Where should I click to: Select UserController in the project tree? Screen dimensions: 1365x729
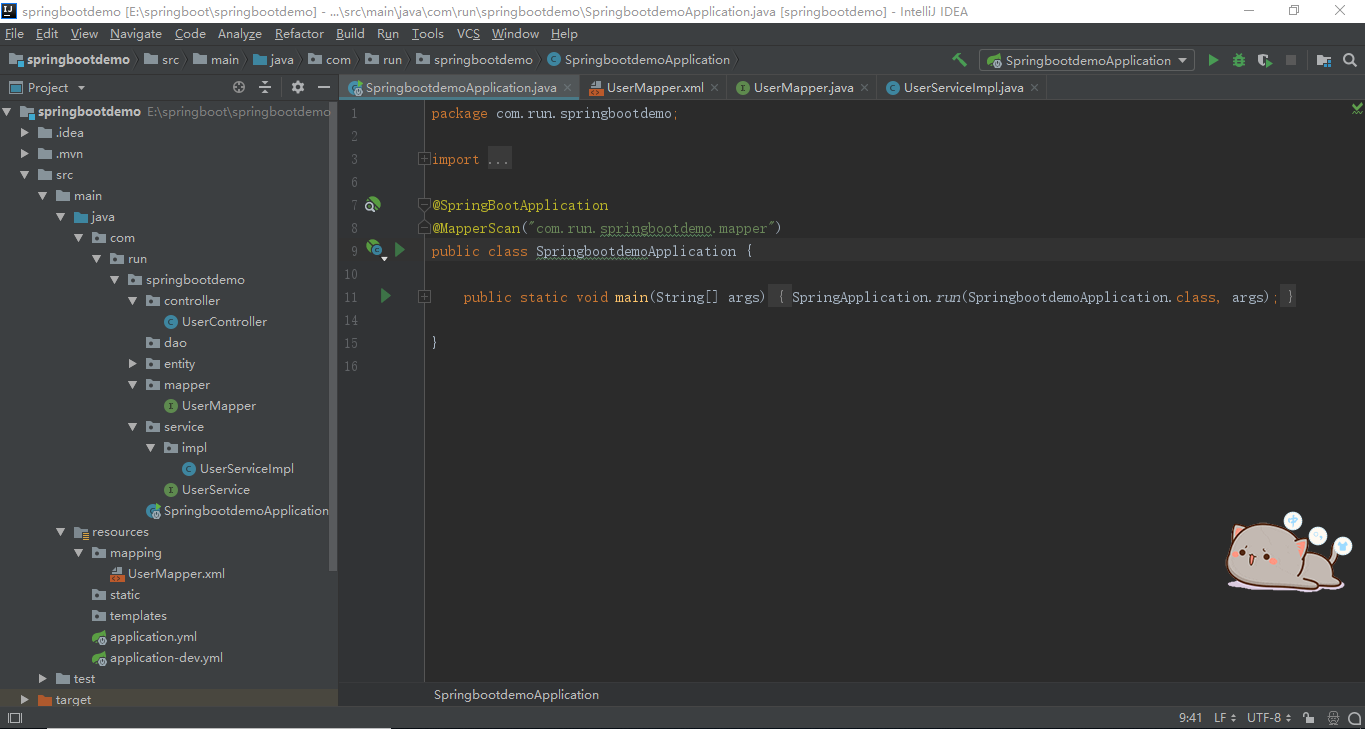coord(224,322)
